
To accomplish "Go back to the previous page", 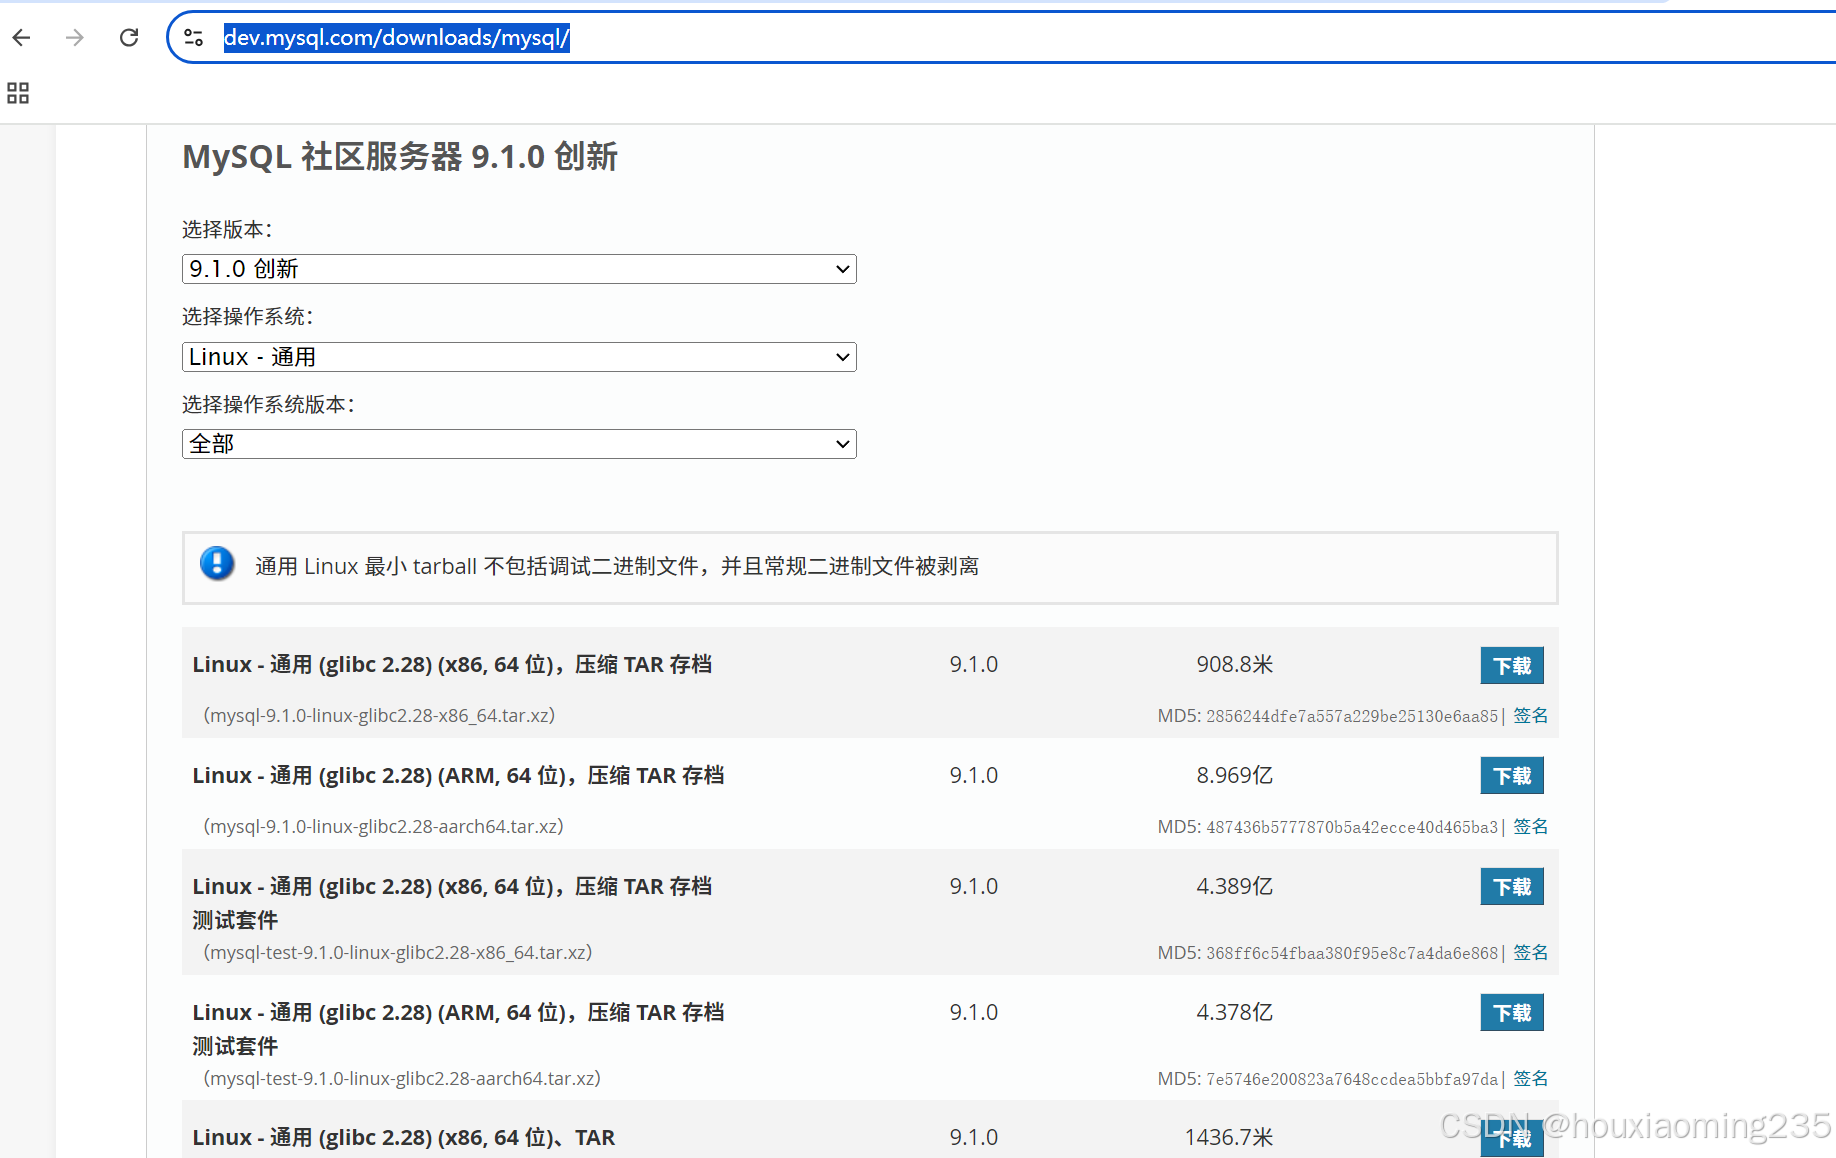I will [22, 38].
